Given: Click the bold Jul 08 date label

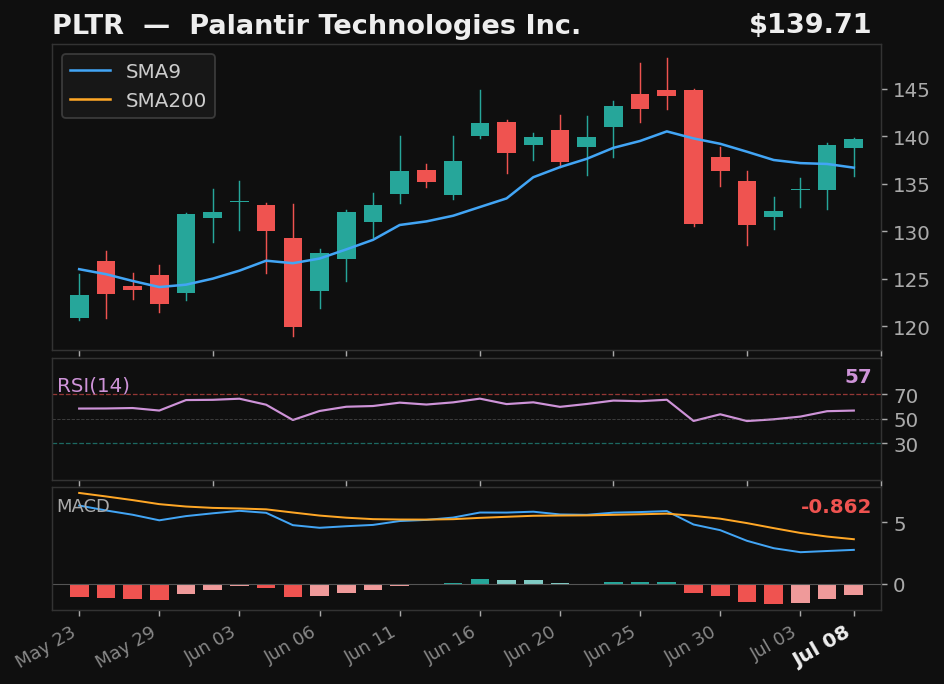Looking at the screenshot, I should coord(822,646).
